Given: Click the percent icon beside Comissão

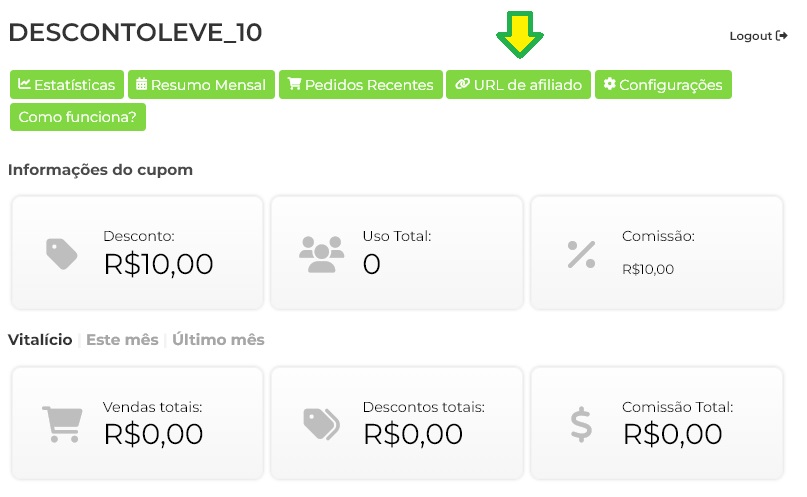Looking at the screenshot, I should (x=581, y=254).
